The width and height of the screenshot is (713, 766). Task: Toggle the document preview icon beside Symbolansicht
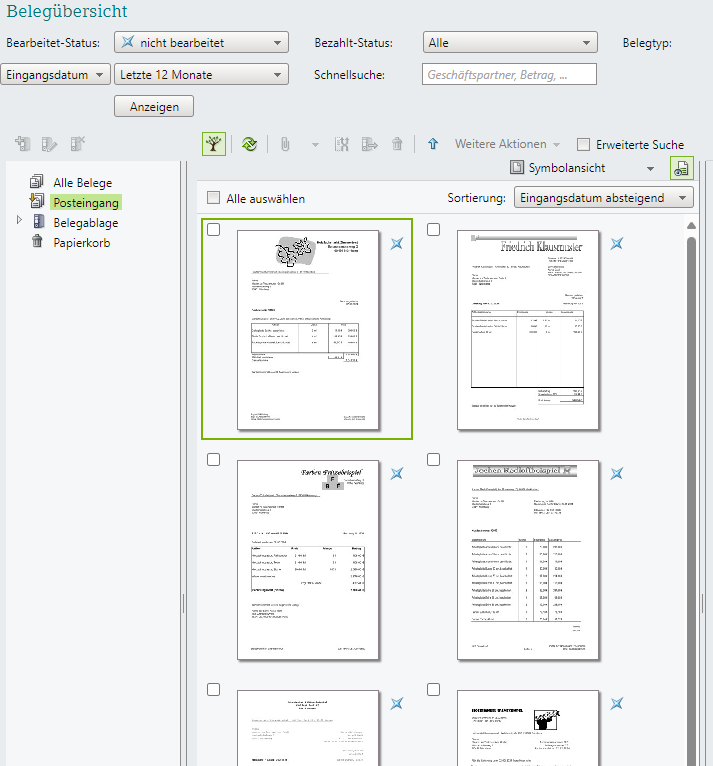coord(680,169)
